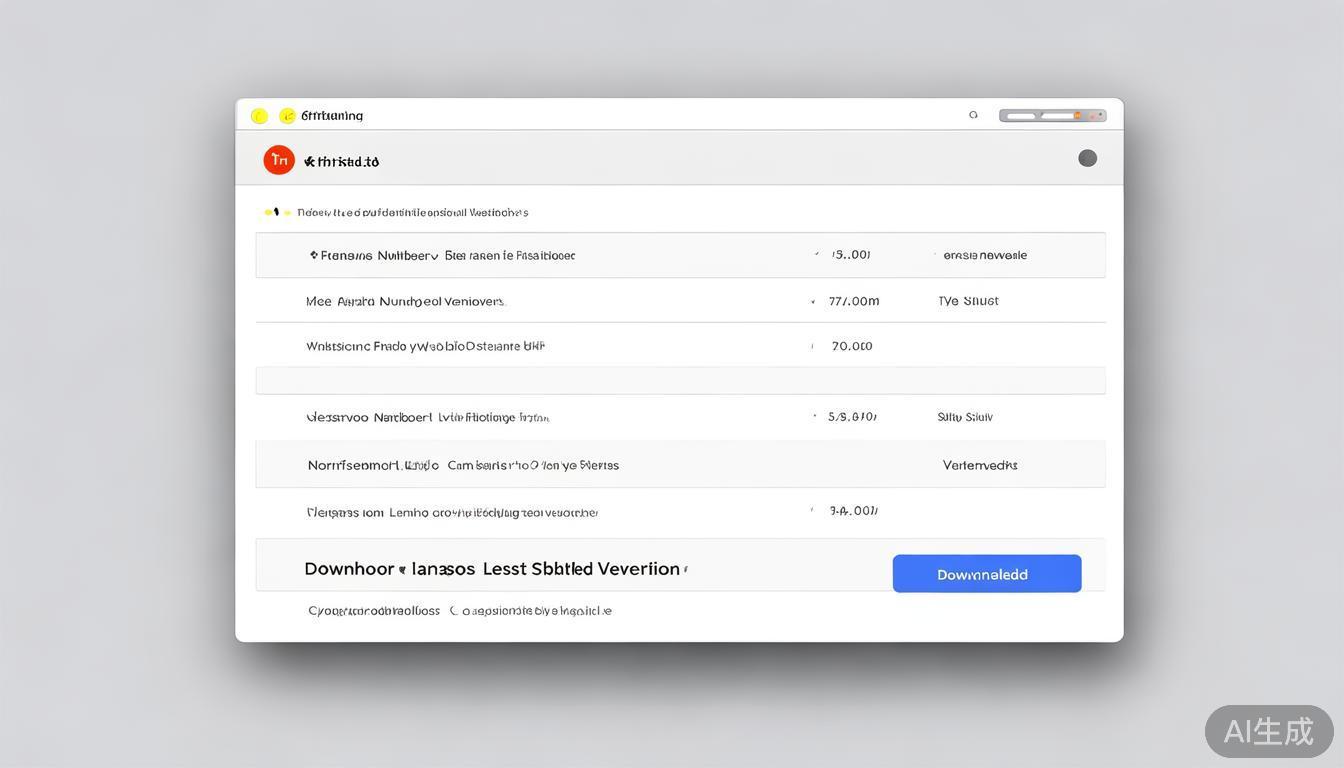Click the dark profile circle icon
Image resolution: width=1344 pixels, height=768 pixels.
click(1087, 157)
